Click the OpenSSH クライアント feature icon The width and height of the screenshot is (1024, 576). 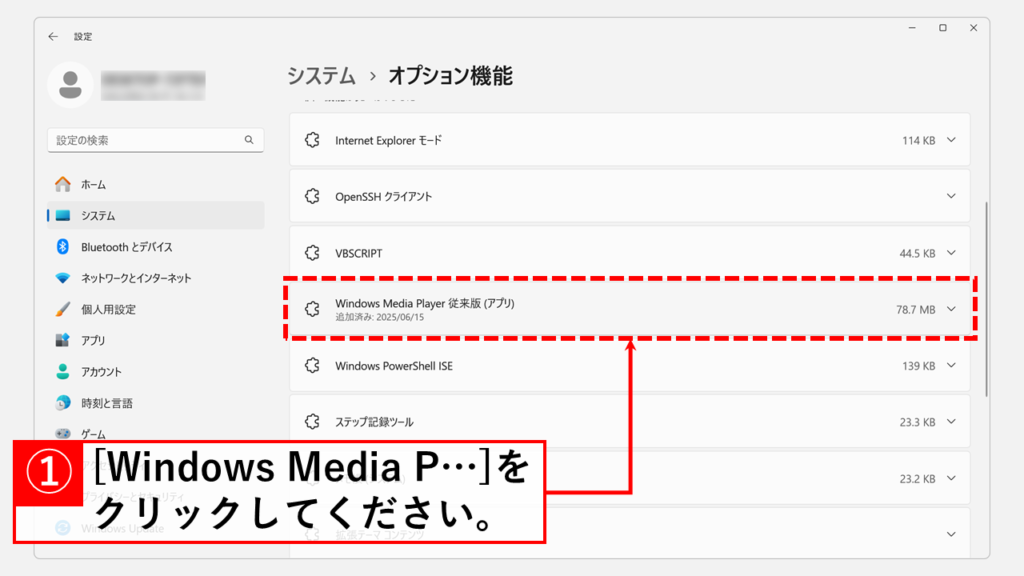[312, 196]
